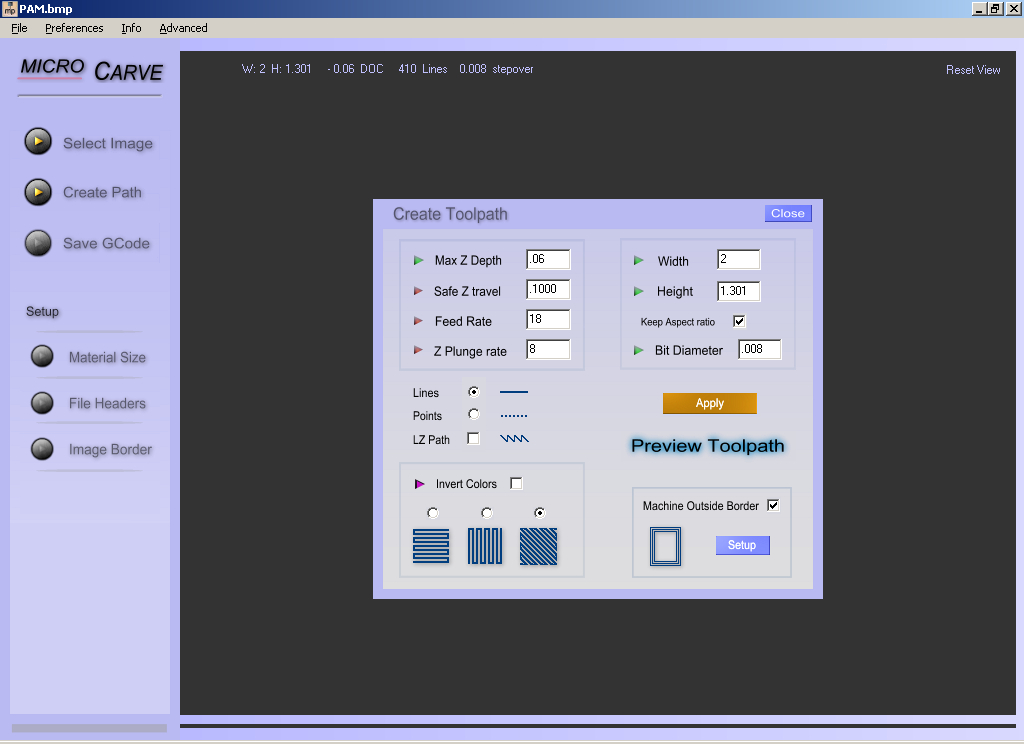This screenshot has height=744, width=1024.
Task: Close the Create Toolpath dialog
Action: 788,214
